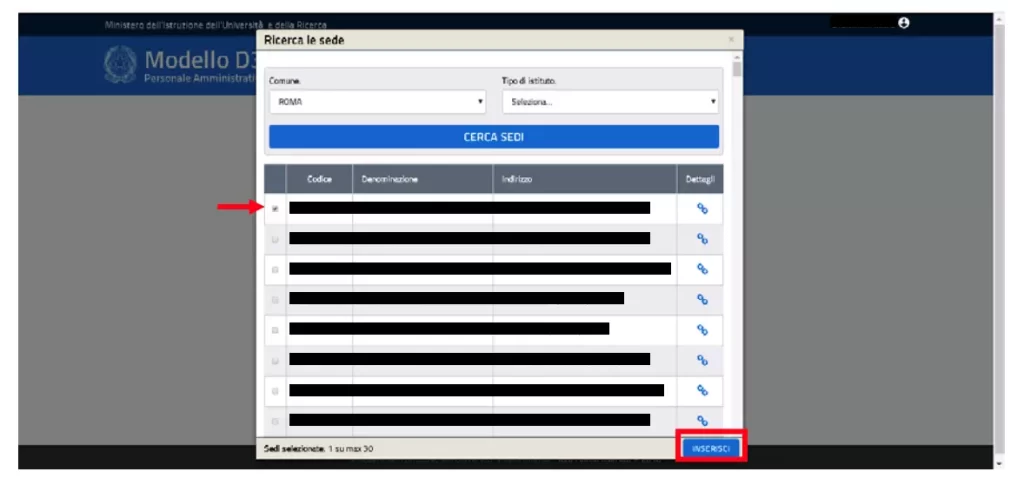This screenshot has width=1024, height=485.
Task: Tick the checkbox of the seventh row
Action: click(x=275, y=390)
